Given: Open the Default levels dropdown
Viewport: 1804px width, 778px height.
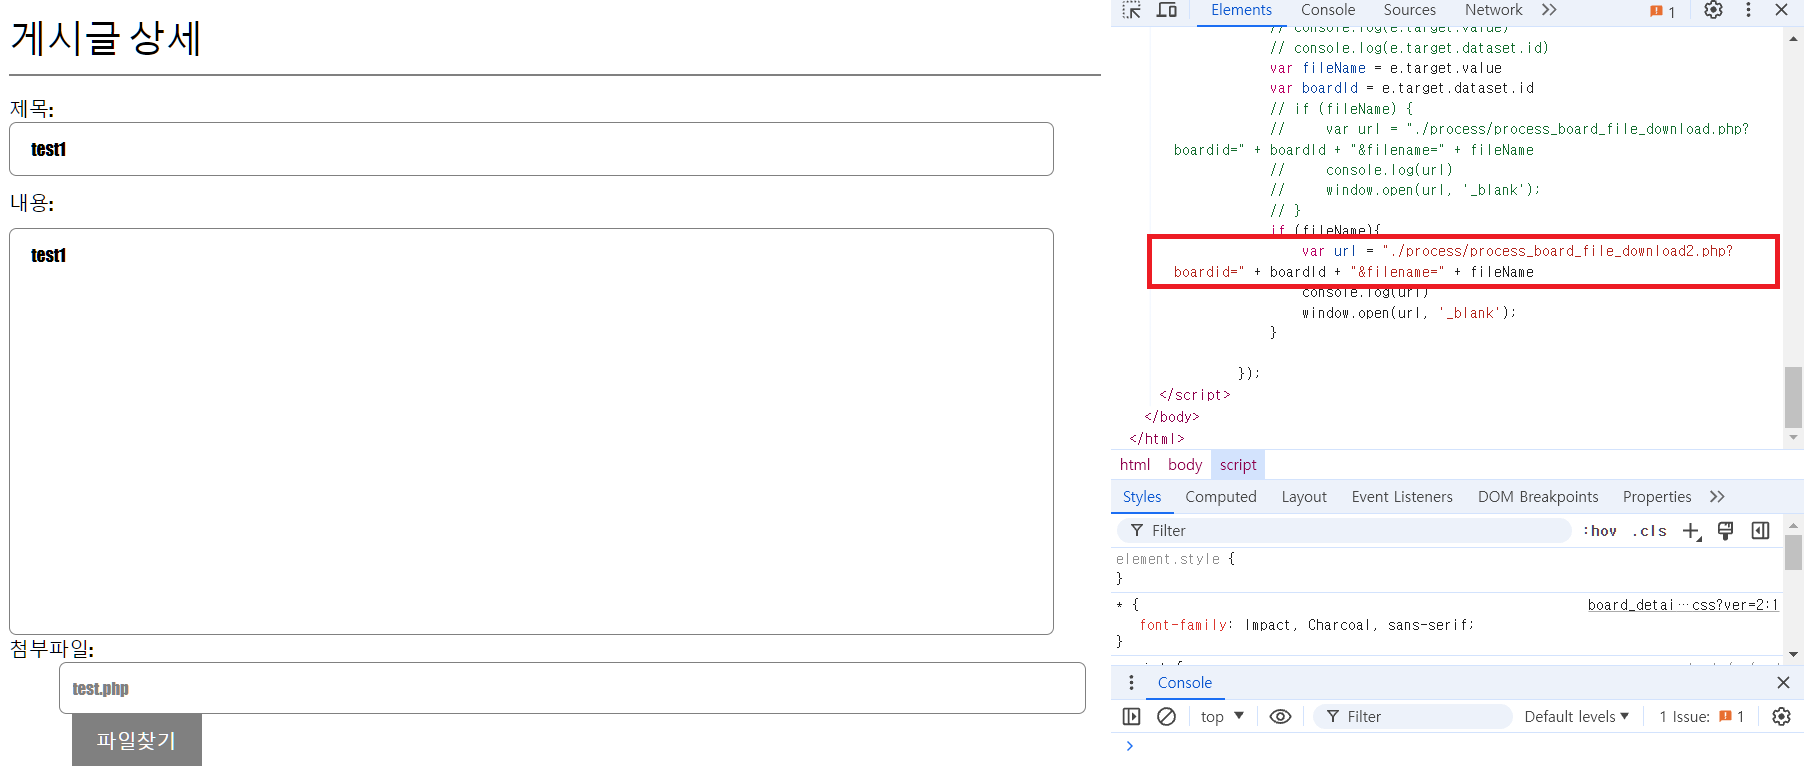Looking at the screenshot, I should pyautogui.click(x=1576, y=717).
